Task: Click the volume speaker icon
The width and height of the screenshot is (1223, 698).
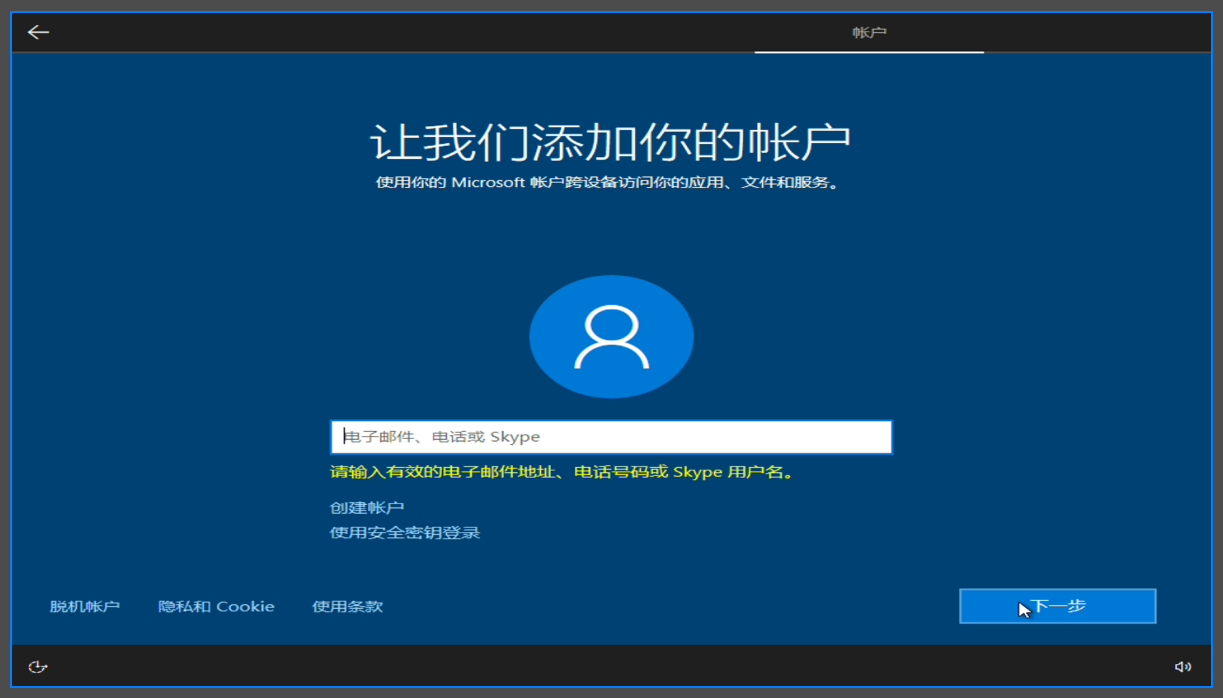Action: click(x=1183, y=667)
